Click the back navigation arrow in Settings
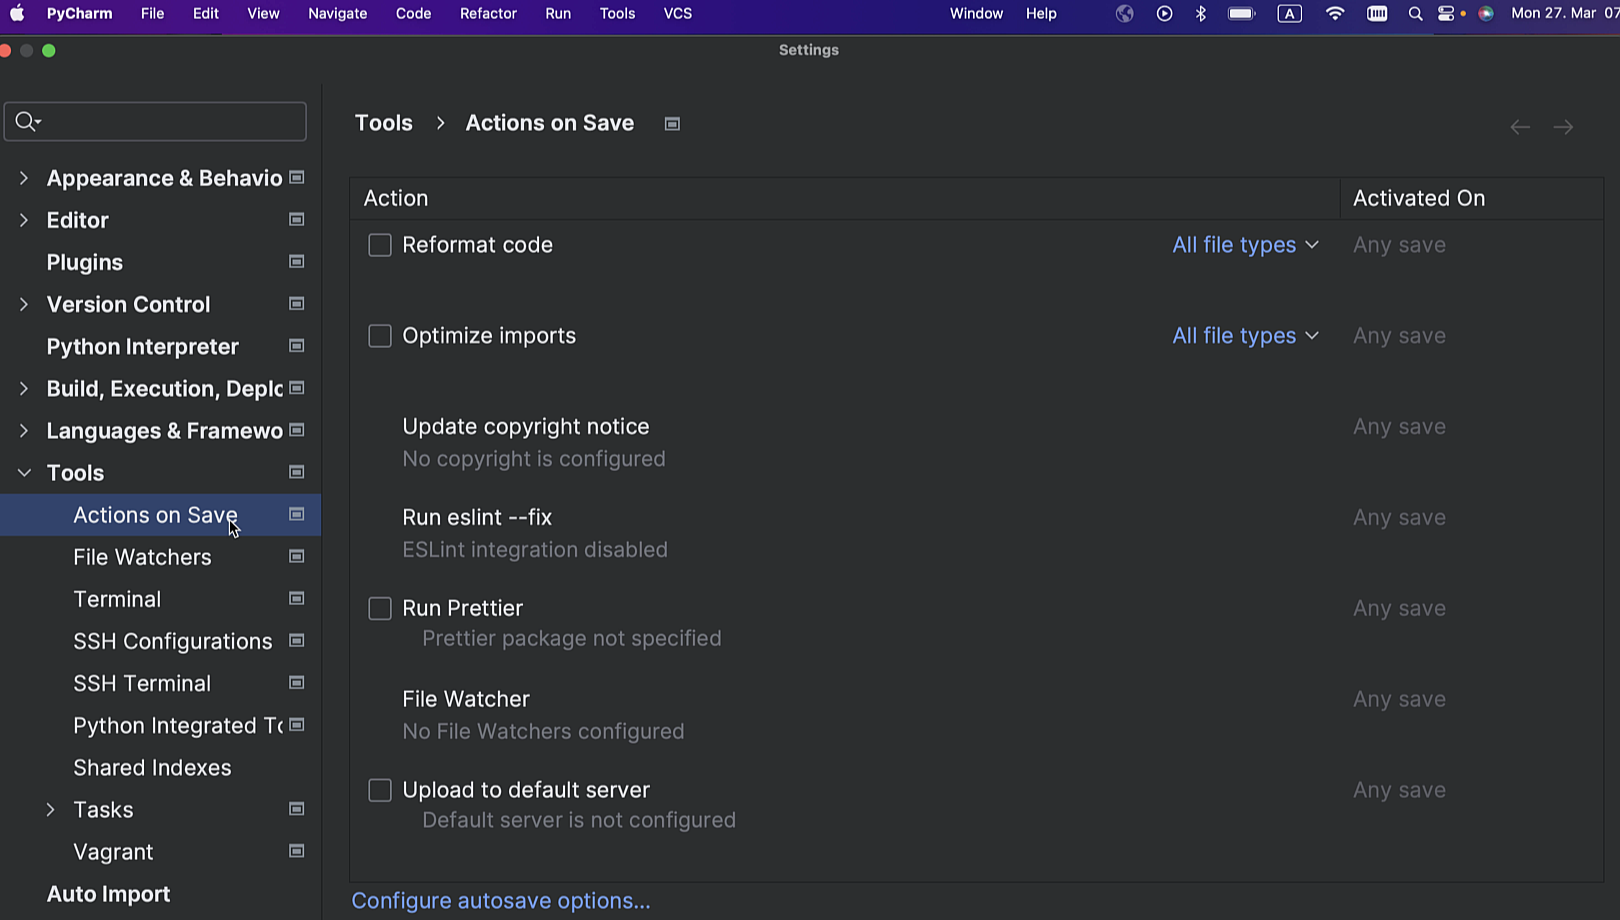The image size is (1620, 920). [1519, 127]
